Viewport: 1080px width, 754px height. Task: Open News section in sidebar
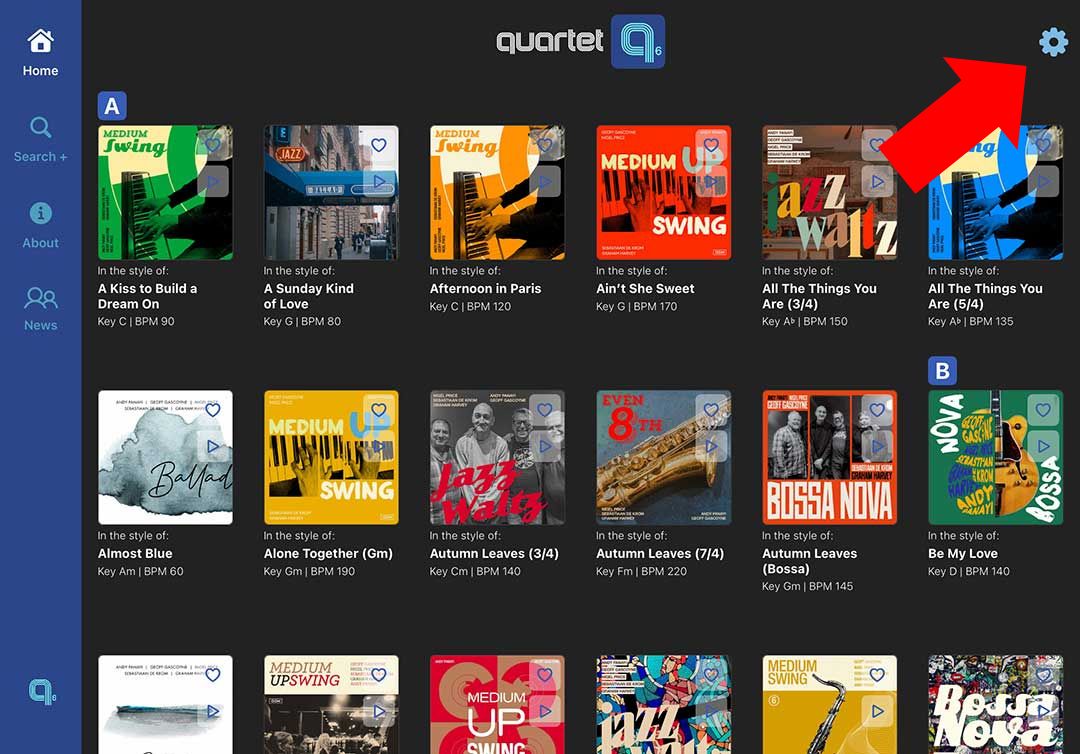[x=40, y=309]
